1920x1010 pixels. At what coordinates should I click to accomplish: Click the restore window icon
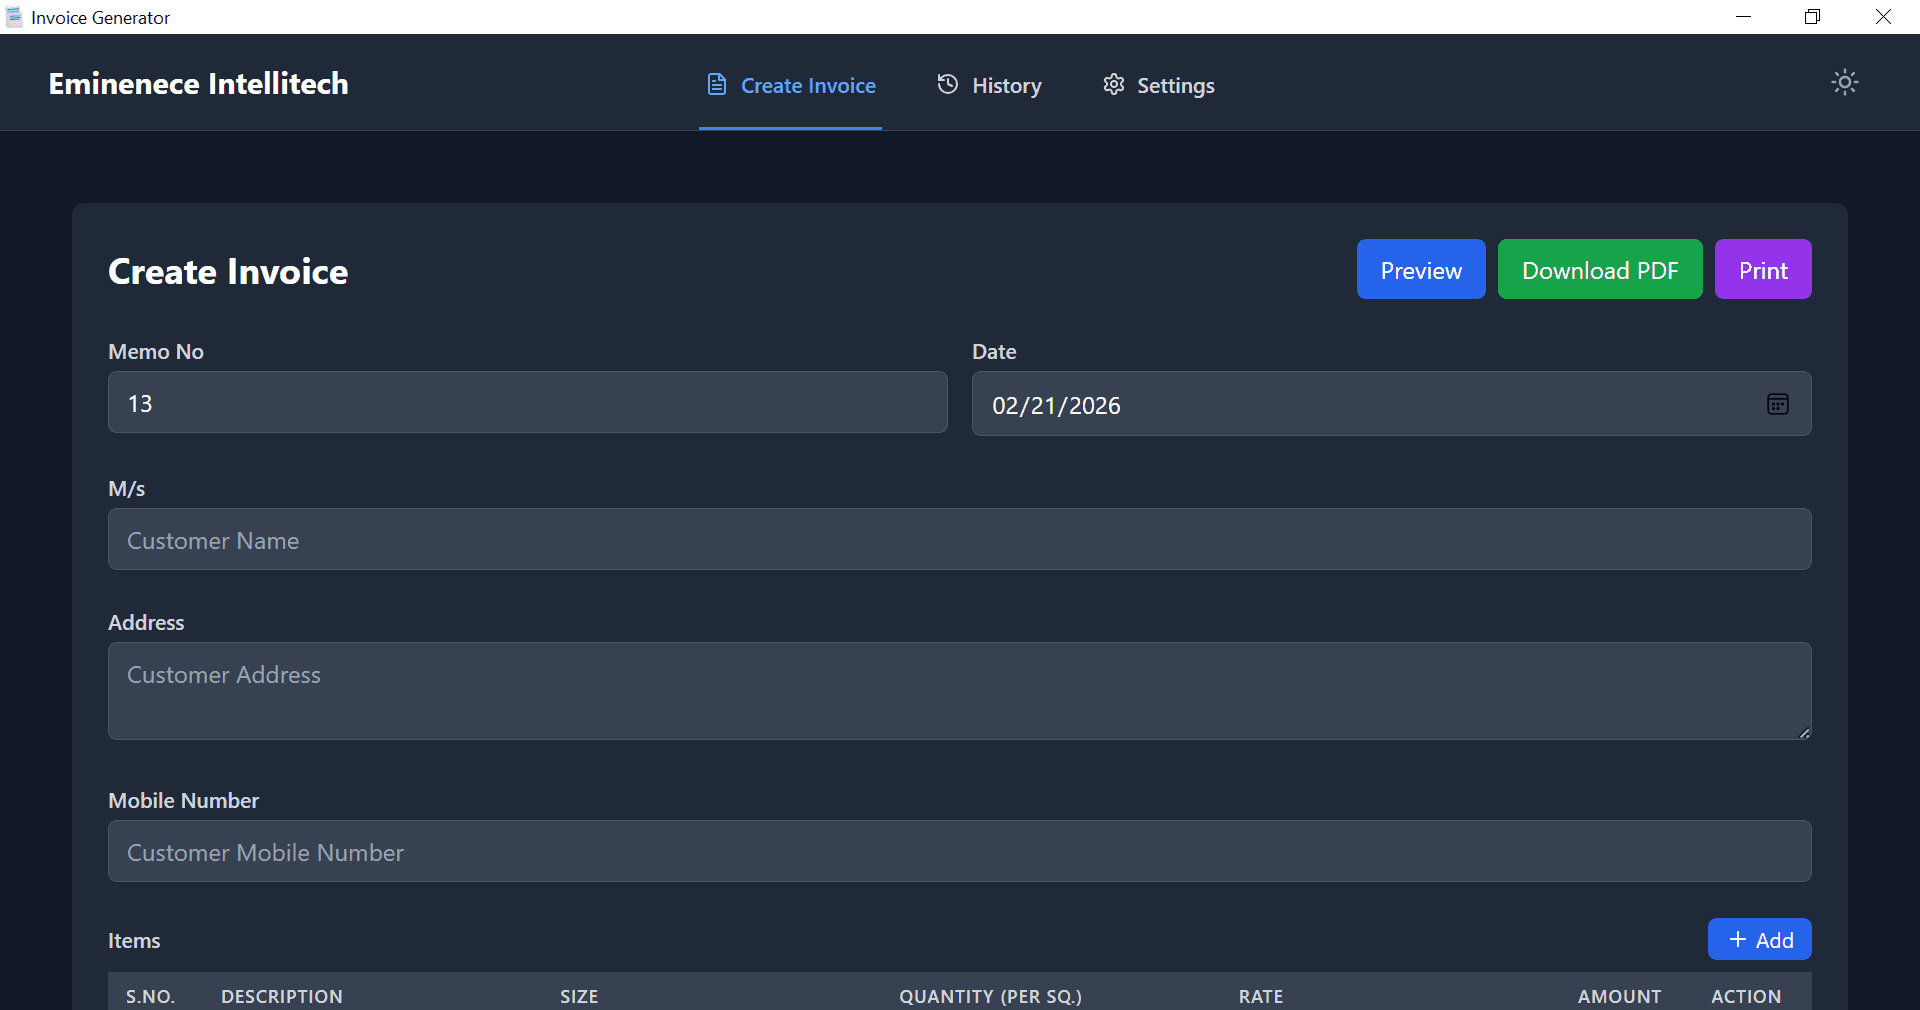[x=1812, y=16]
